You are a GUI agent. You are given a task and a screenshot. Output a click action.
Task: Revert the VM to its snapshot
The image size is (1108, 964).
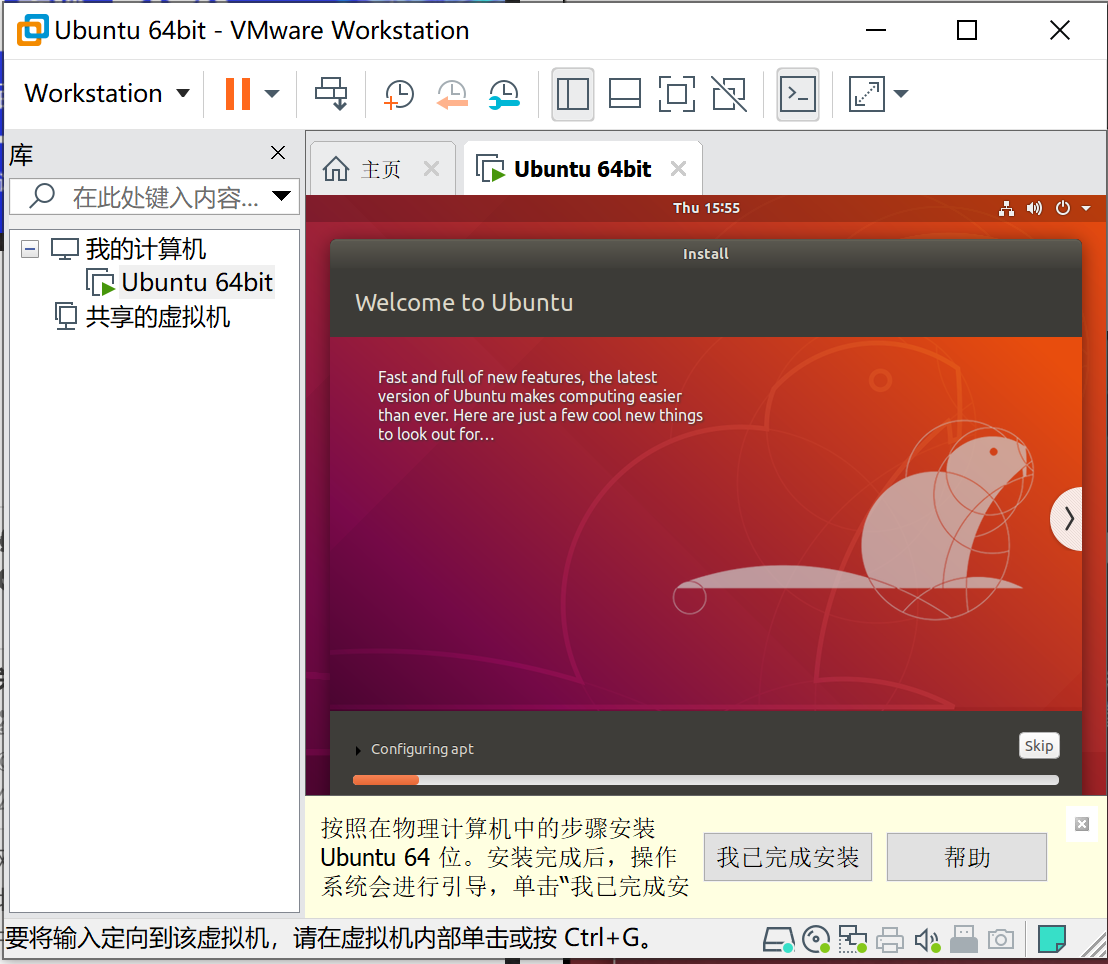pos(451,93)
